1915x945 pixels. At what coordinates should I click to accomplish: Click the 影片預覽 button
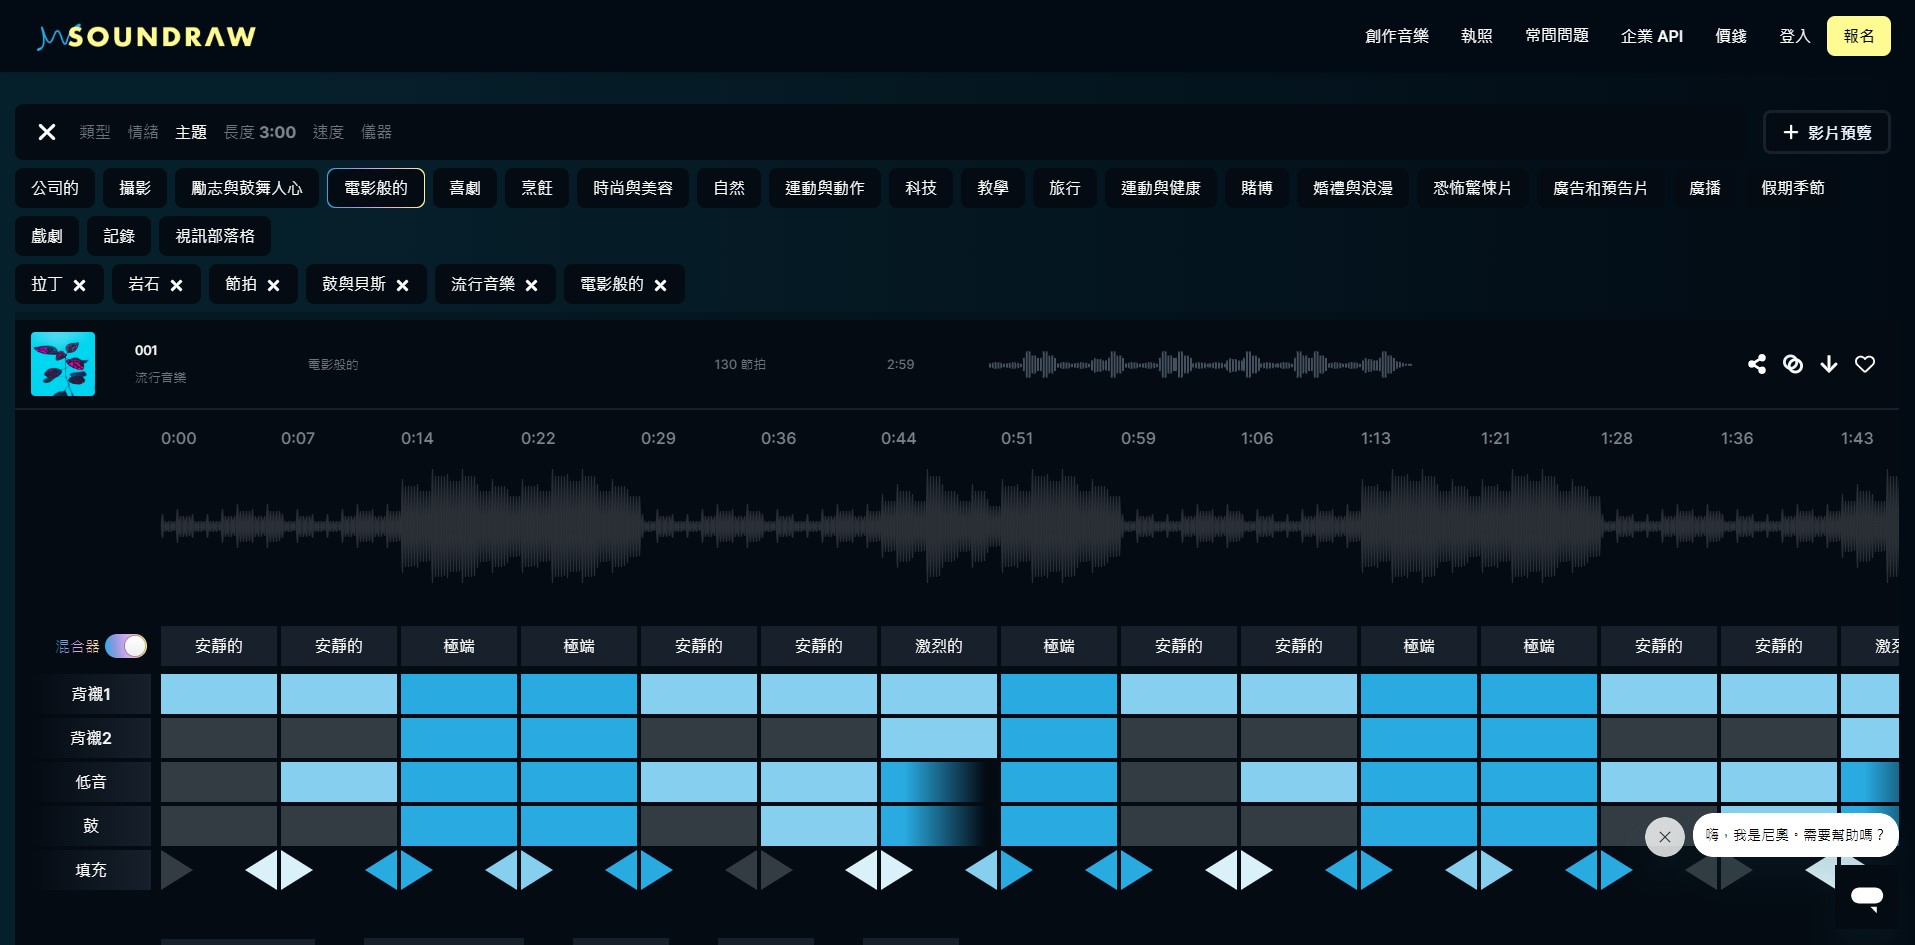tap(1826, 131)
